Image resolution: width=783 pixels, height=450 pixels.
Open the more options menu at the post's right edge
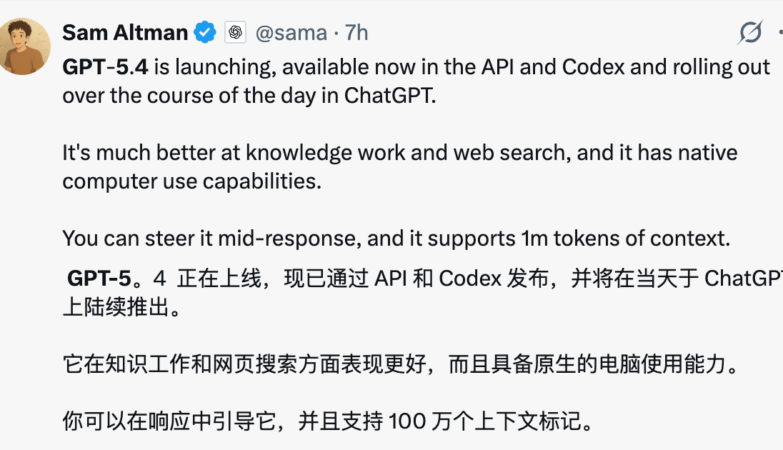tap(778, 33)
